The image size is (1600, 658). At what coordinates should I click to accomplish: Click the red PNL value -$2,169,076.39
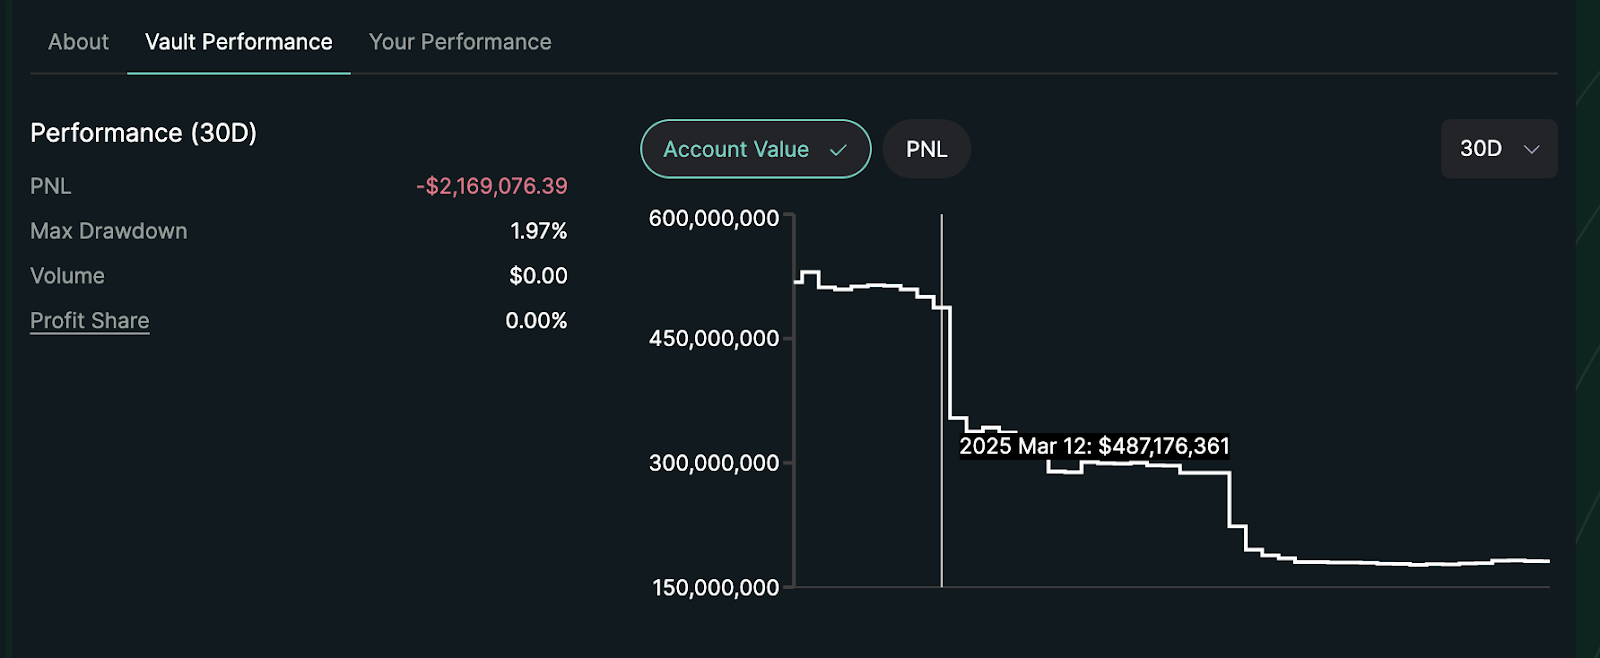pos(492,186)
